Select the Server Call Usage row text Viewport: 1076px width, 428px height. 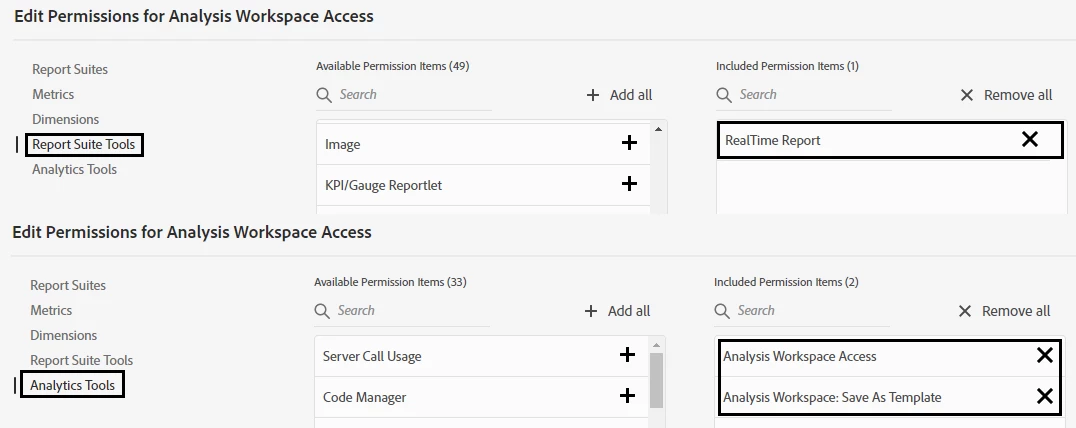(x=372, y=356)
